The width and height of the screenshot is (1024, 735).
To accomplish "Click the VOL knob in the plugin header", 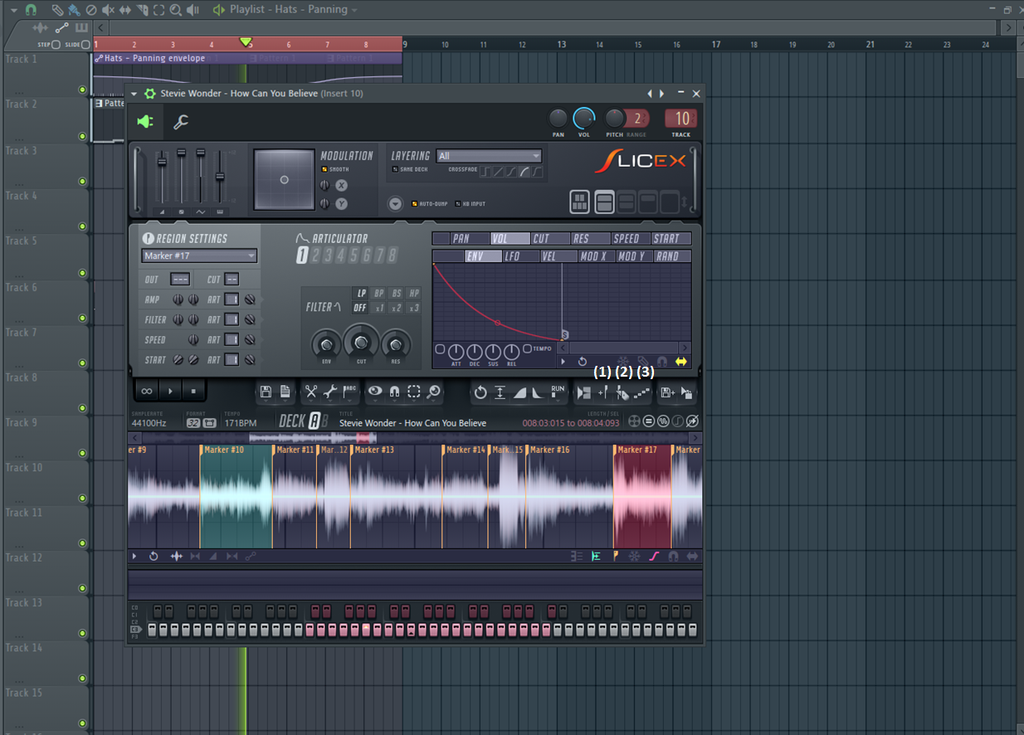I will 583,118.
